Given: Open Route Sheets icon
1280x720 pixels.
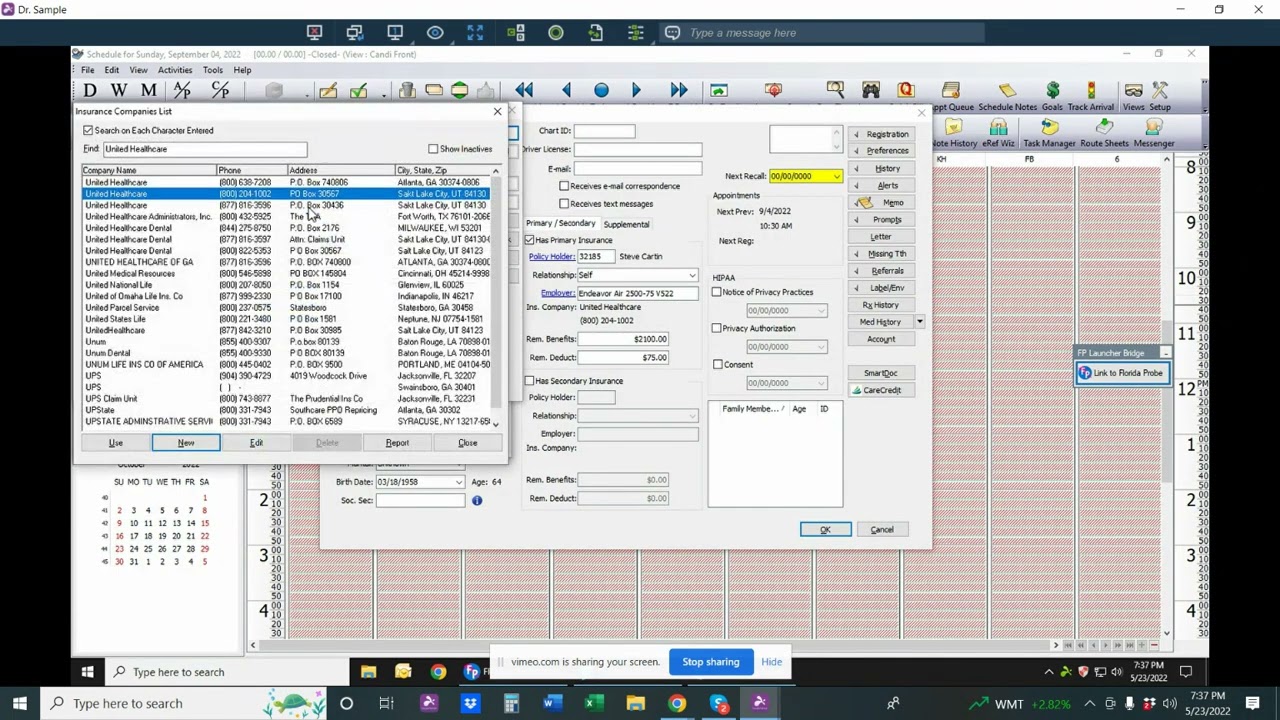Looking at the screenshot, I should [x=1104, y=134].
